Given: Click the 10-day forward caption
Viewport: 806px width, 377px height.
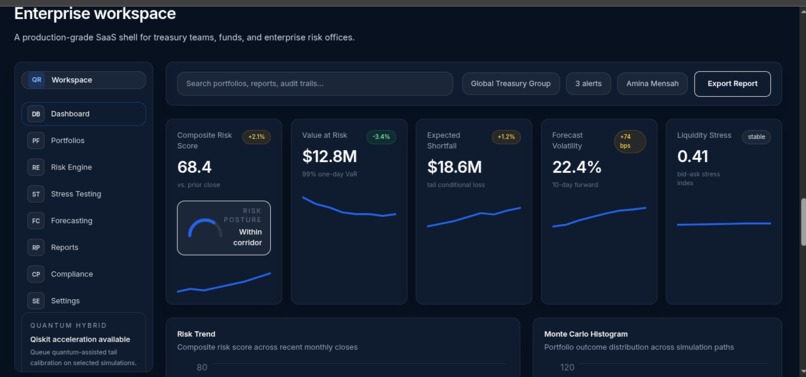Looking at the screenshot, I should click(575, 185).
